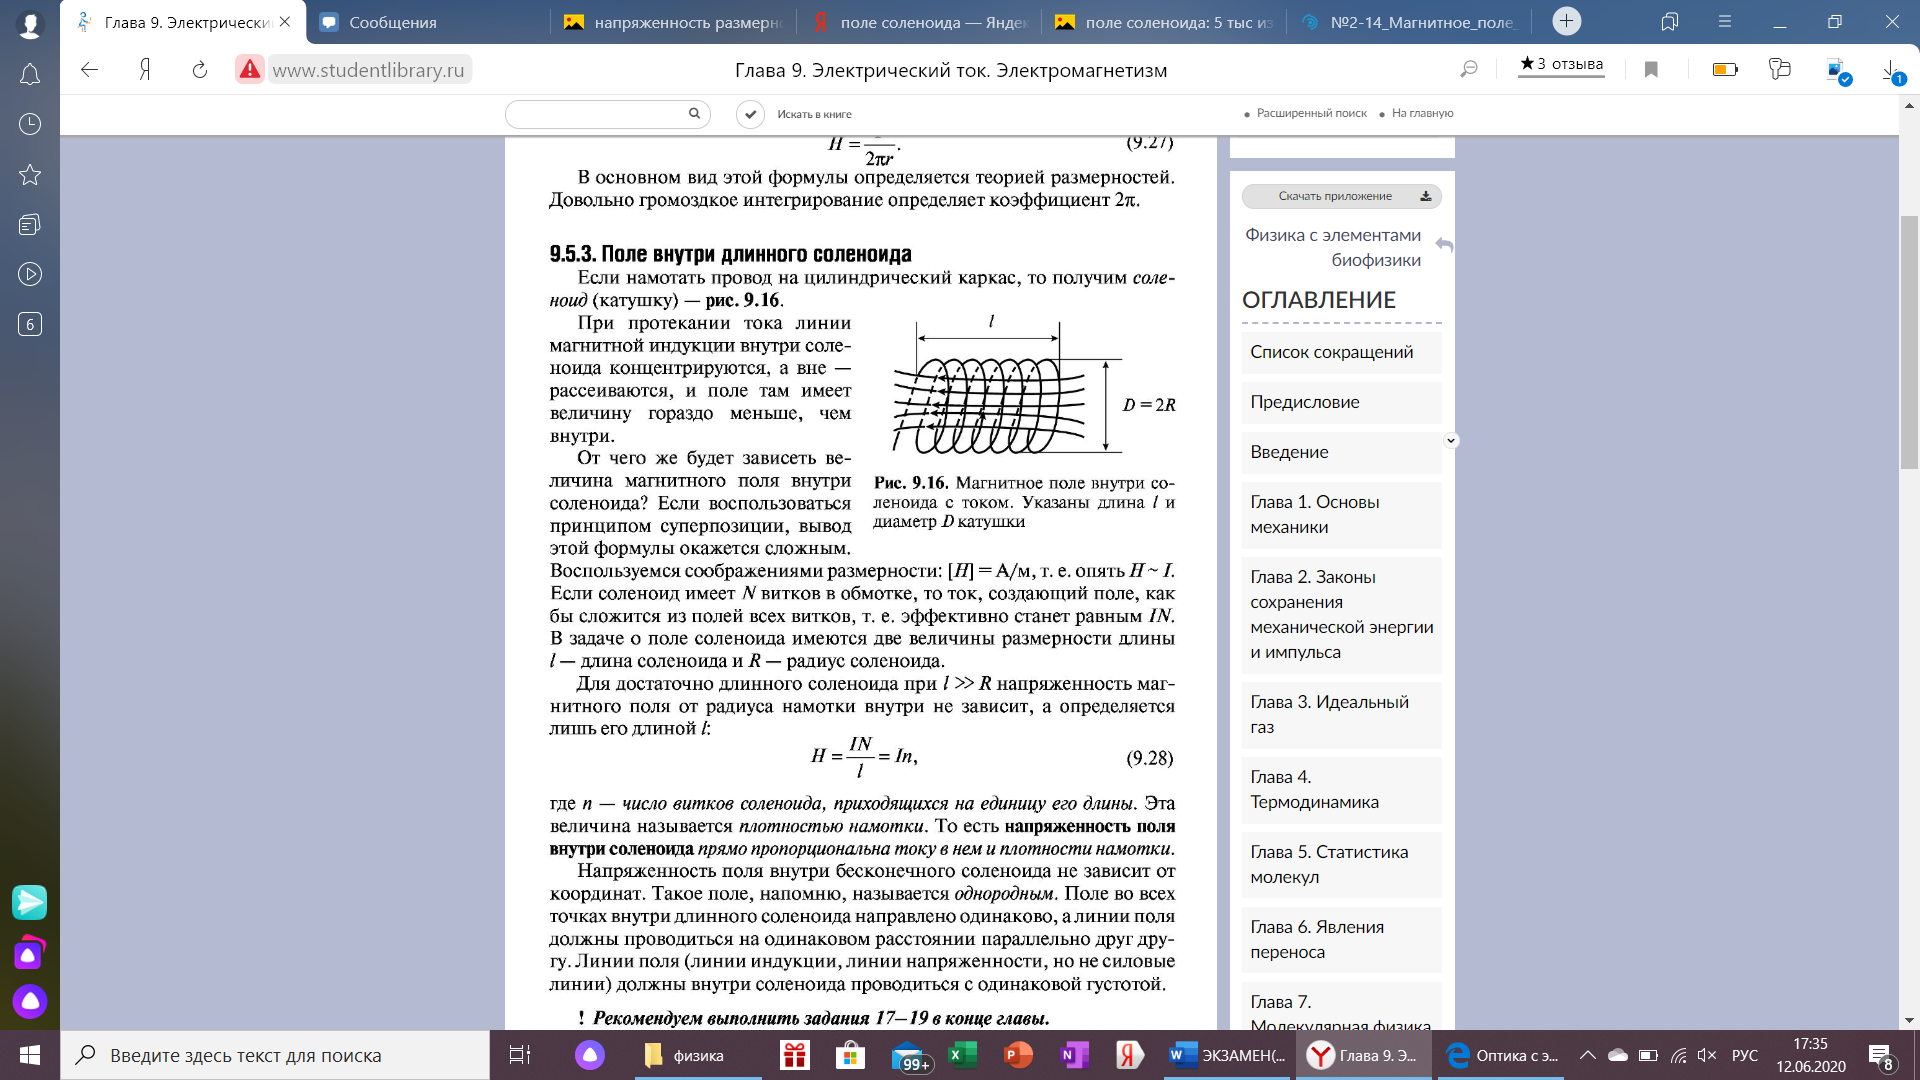Open the 3 отзыва reviews link
The width and height of the screenshot is (1920, 1080).
[1562, 64]
